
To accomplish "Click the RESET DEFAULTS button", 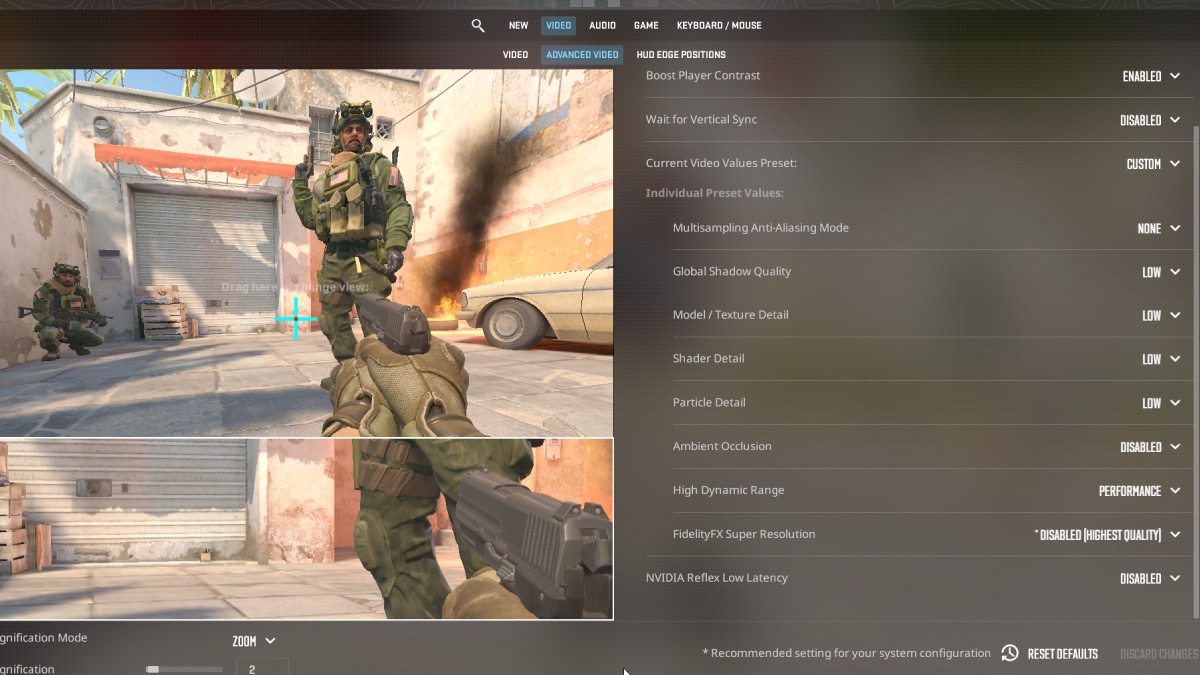I will 1062,653.
